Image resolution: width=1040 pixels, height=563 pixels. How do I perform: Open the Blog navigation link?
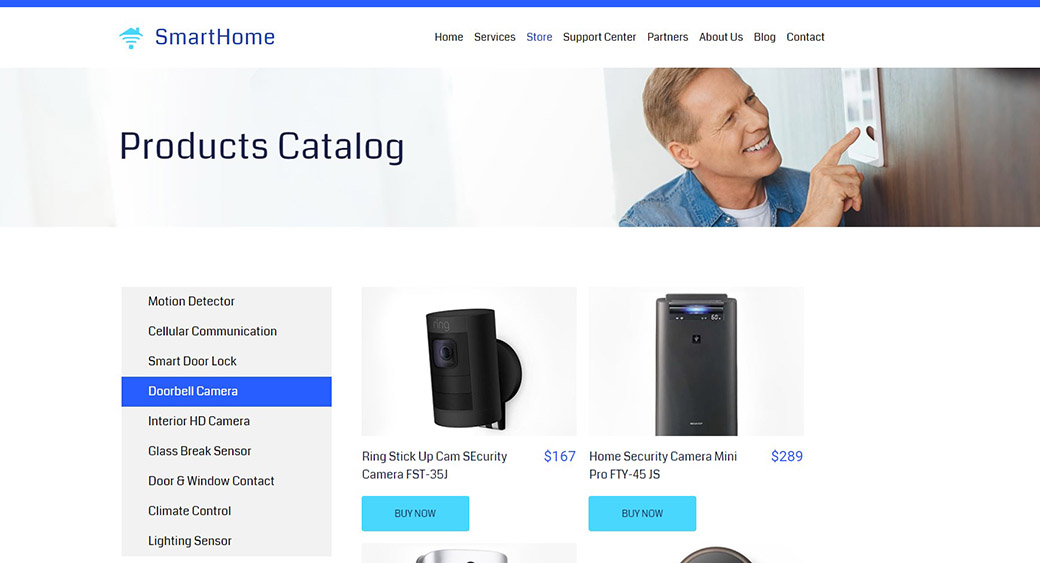tap(764, 37)
